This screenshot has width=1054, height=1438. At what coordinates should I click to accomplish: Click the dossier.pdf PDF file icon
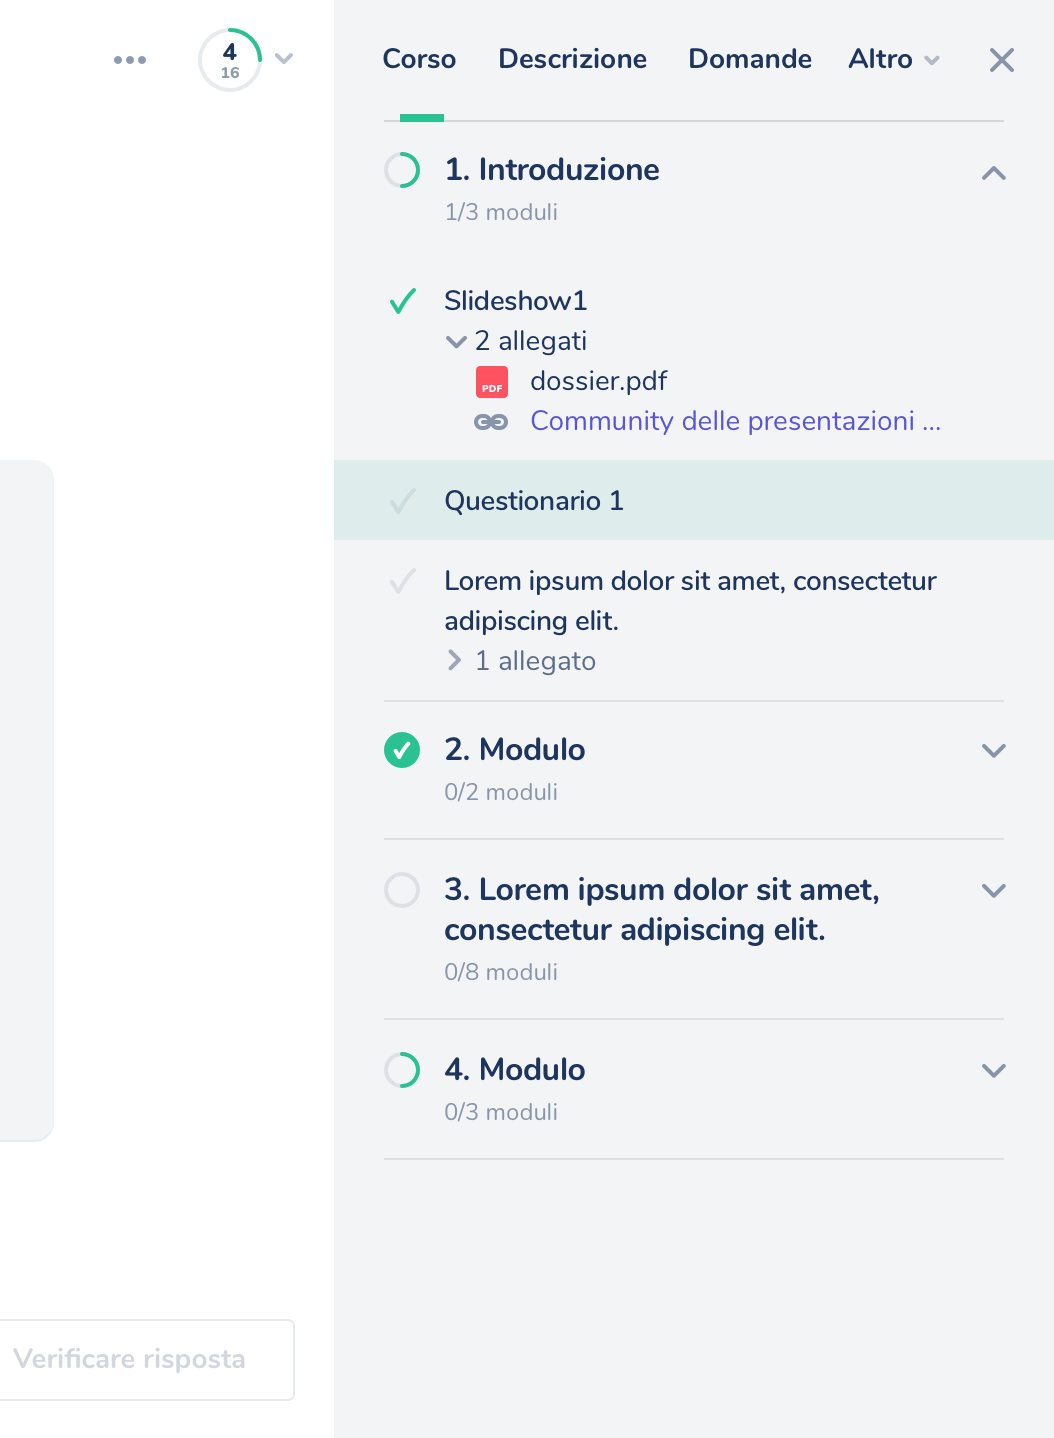492,382
